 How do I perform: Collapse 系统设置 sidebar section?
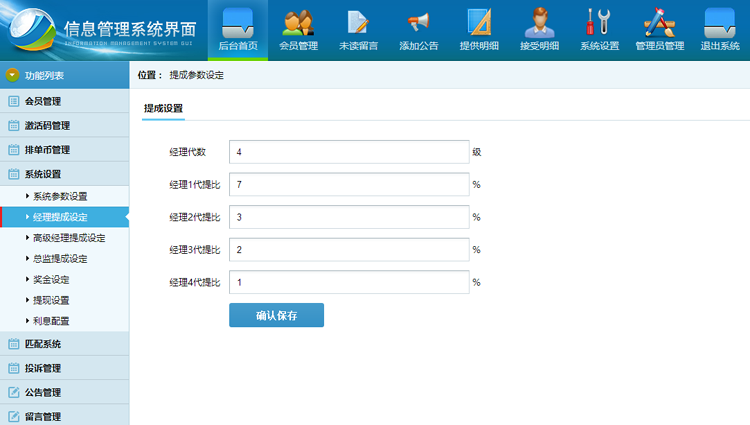[65, 174]
